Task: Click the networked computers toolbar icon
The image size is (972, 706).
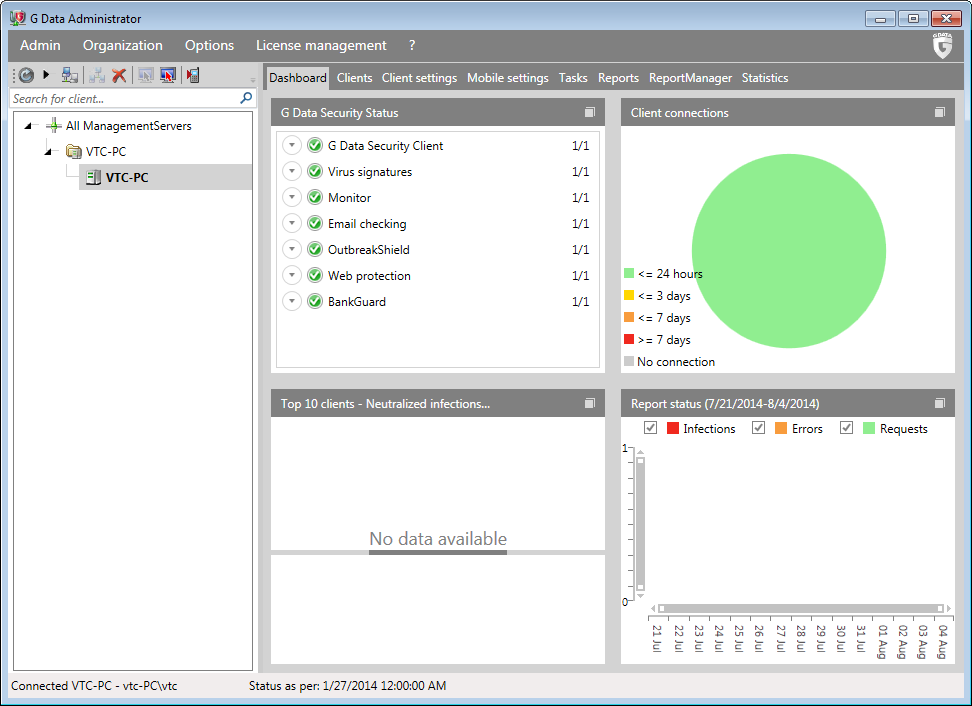Action: [x=69, y=75]
